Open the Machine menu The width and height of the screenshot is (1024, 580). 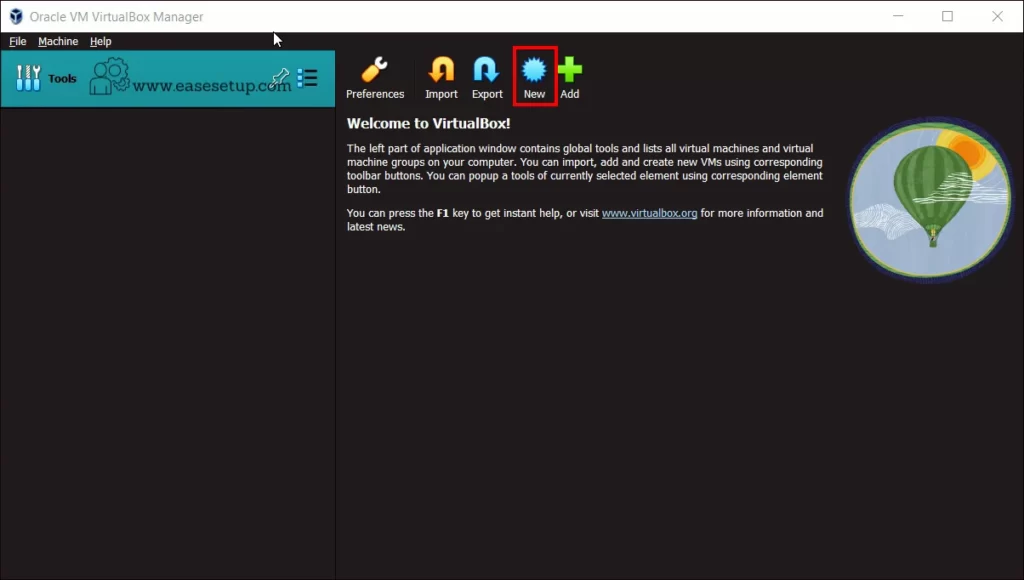click(58, 41)
